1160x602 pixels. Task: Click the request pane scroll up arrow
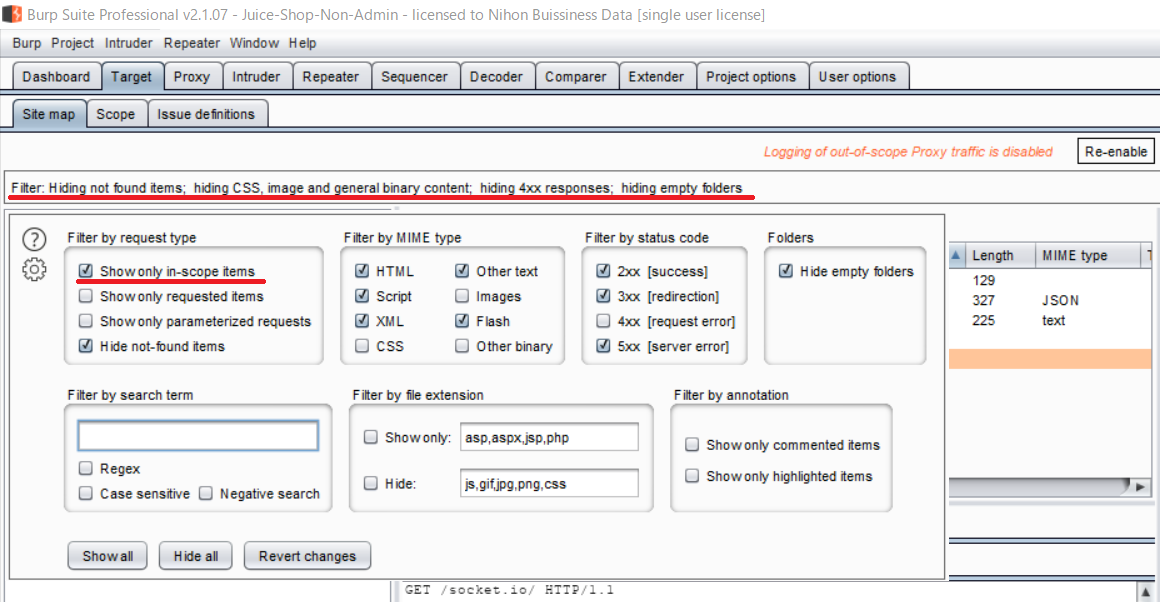[1145, 592]
